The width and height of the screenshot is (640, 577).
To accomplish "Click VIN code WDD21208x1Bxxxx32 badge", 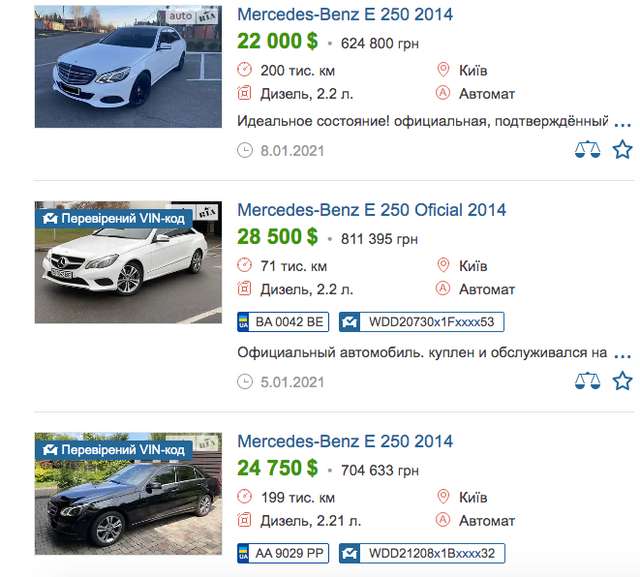I will pos(421,553).
